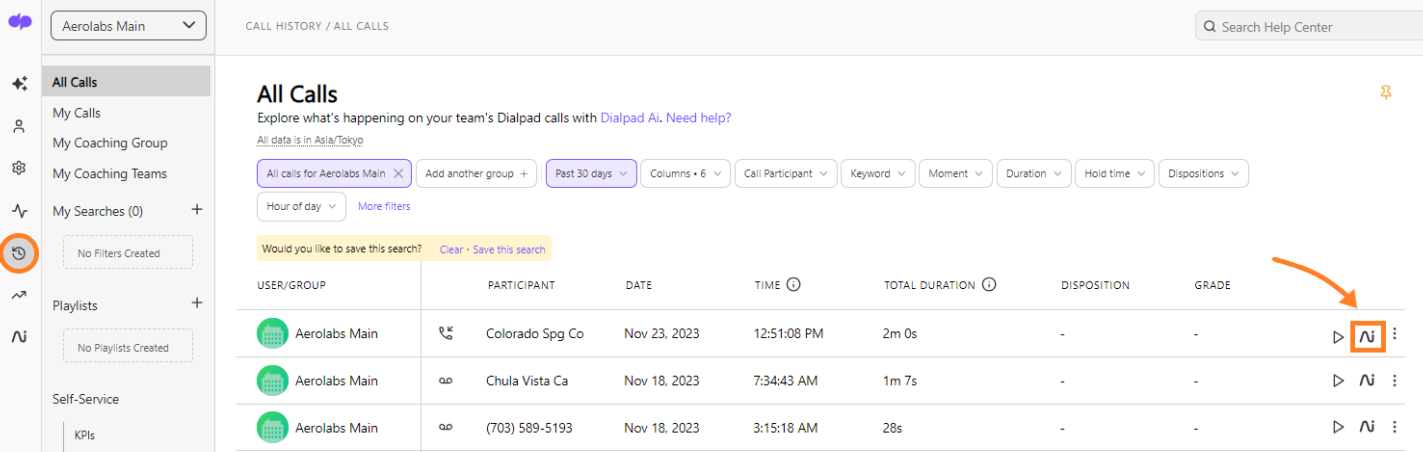The width and height of the screenshot is (1423, 452).
Task: Open the Columns • 6 dropdown
Action: coord(685,173)
